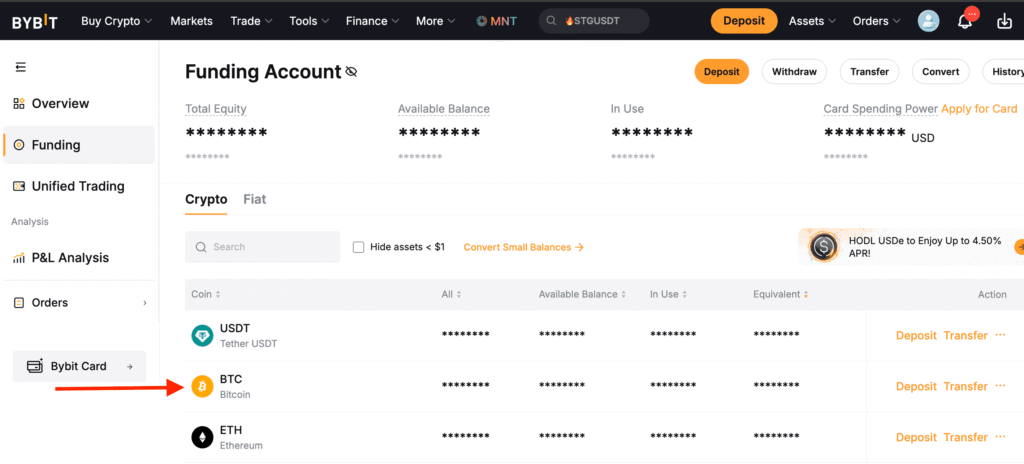The image size is (1024, 464).
Task: Toggle balance visibility eye icon
Action: (x=351, y=72)
